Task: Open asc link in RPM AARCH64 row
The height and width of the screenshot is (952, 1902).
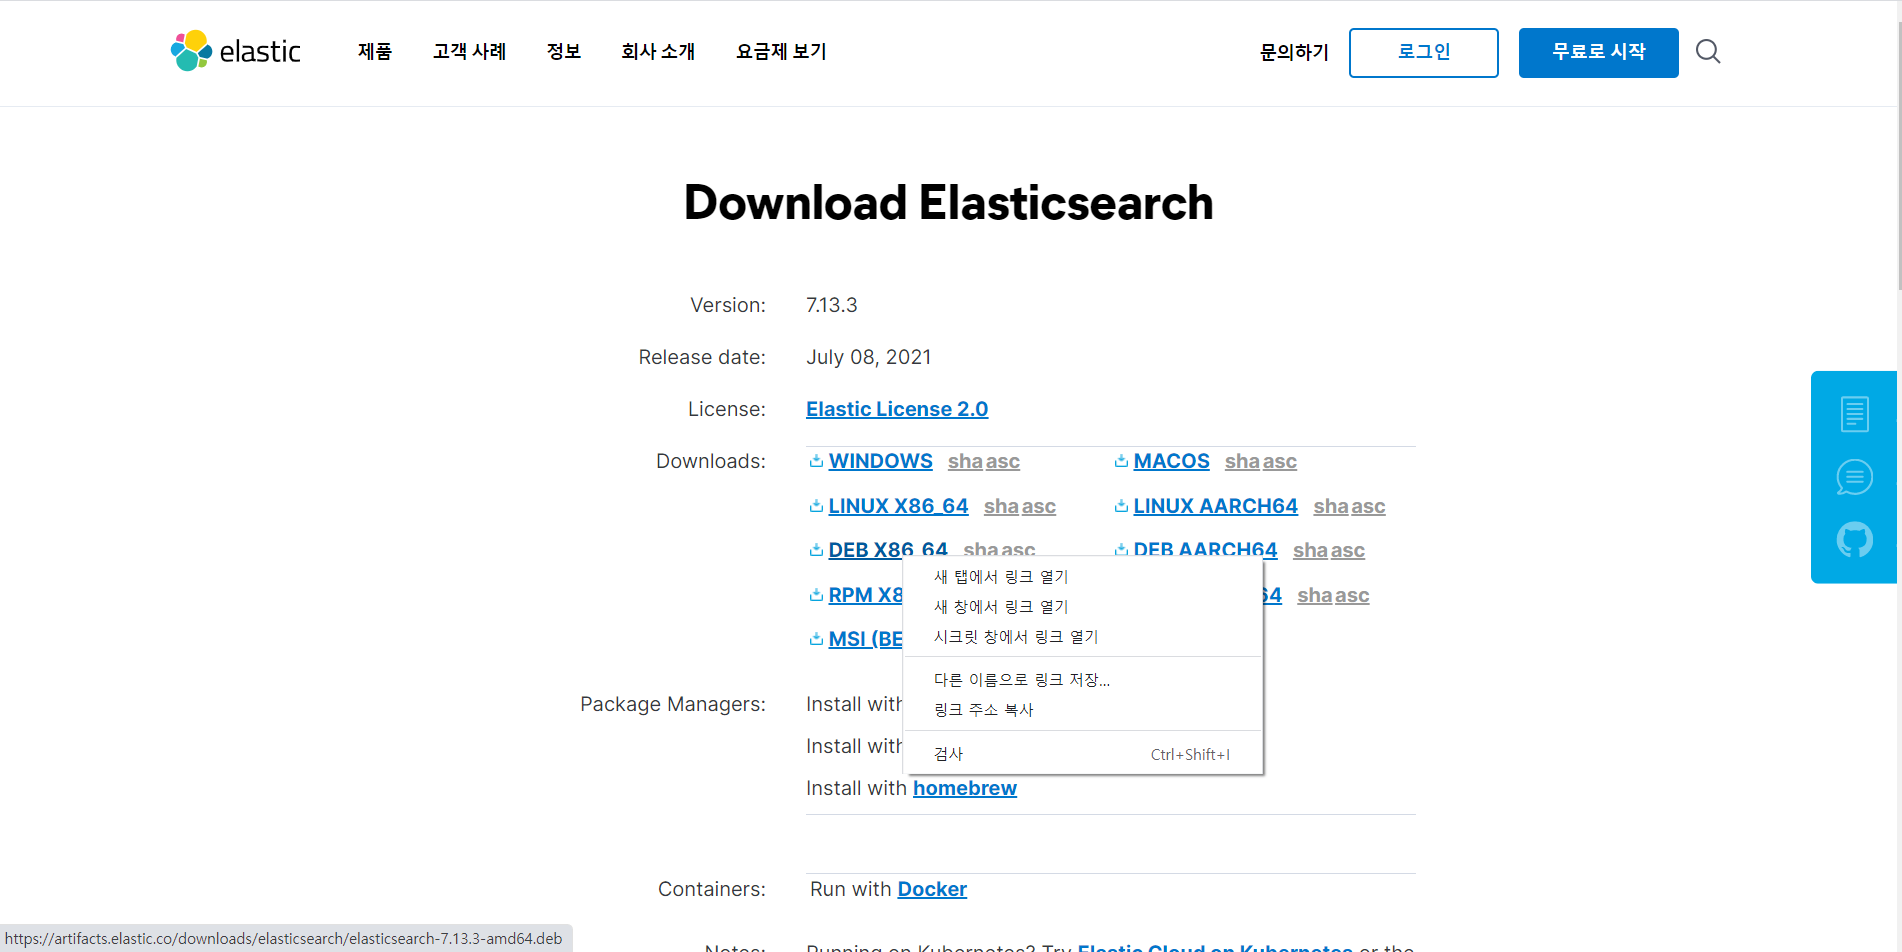Action: (1353, 595)
